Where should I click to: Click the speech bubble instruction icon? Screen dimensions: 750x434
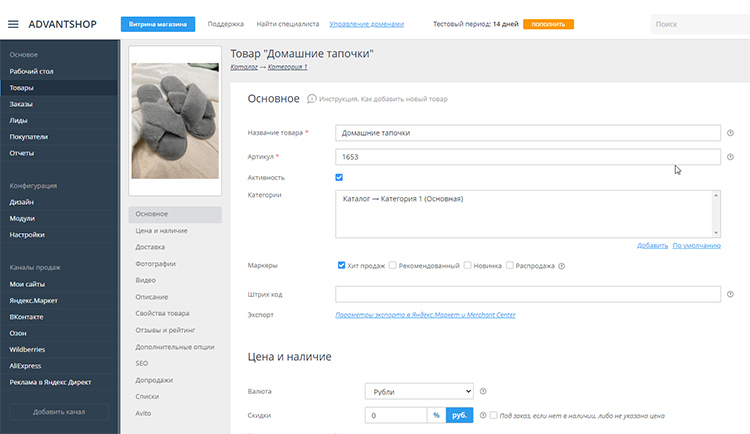312,99
